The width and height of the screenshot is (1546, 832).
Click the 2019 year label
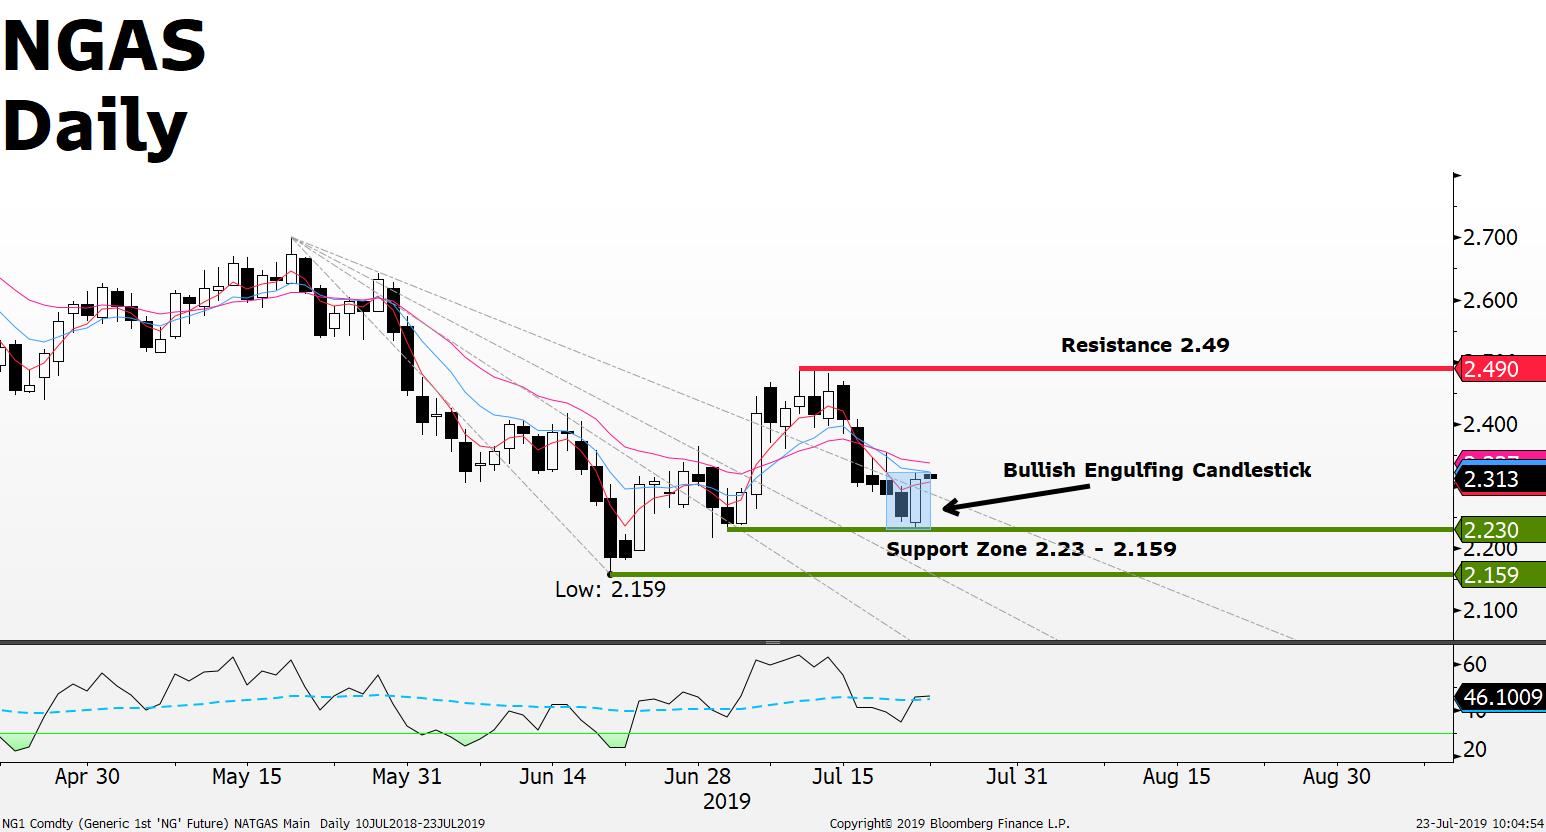727,801
